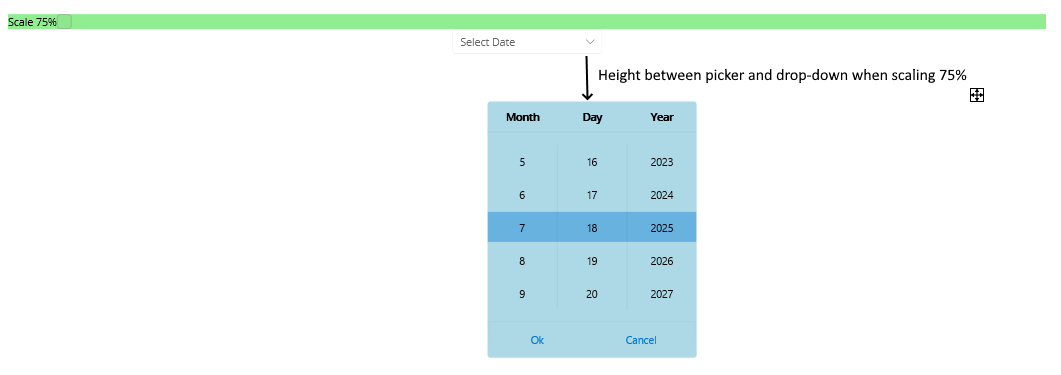Choose month 9 in Month column
1061x375 pixels.
tap(522, 294)
